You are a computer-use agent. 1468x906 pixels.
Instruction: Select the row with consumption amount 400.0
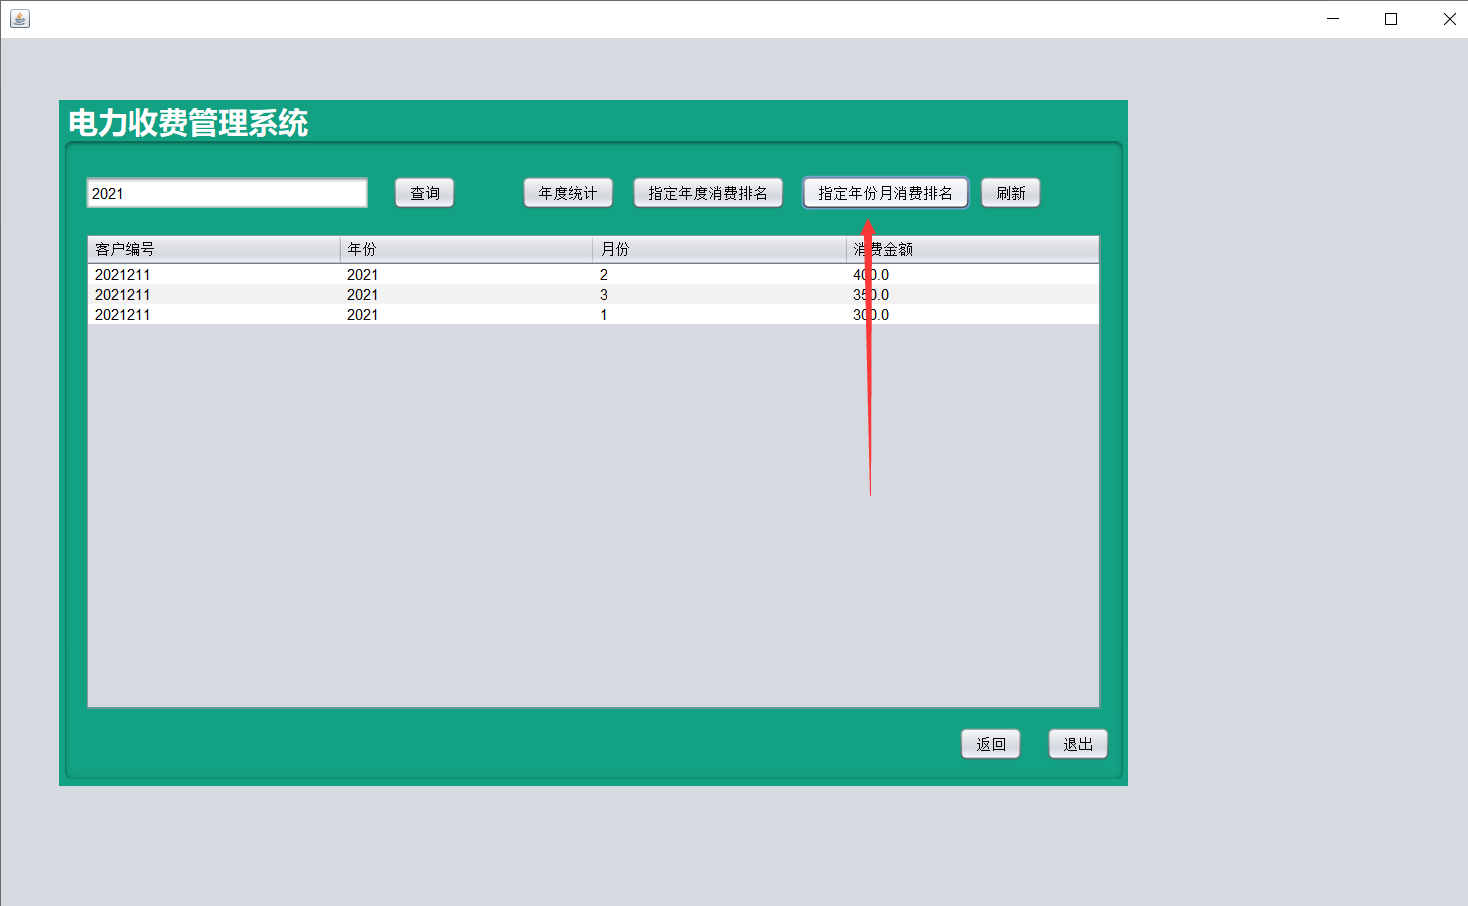coord(500,274)
